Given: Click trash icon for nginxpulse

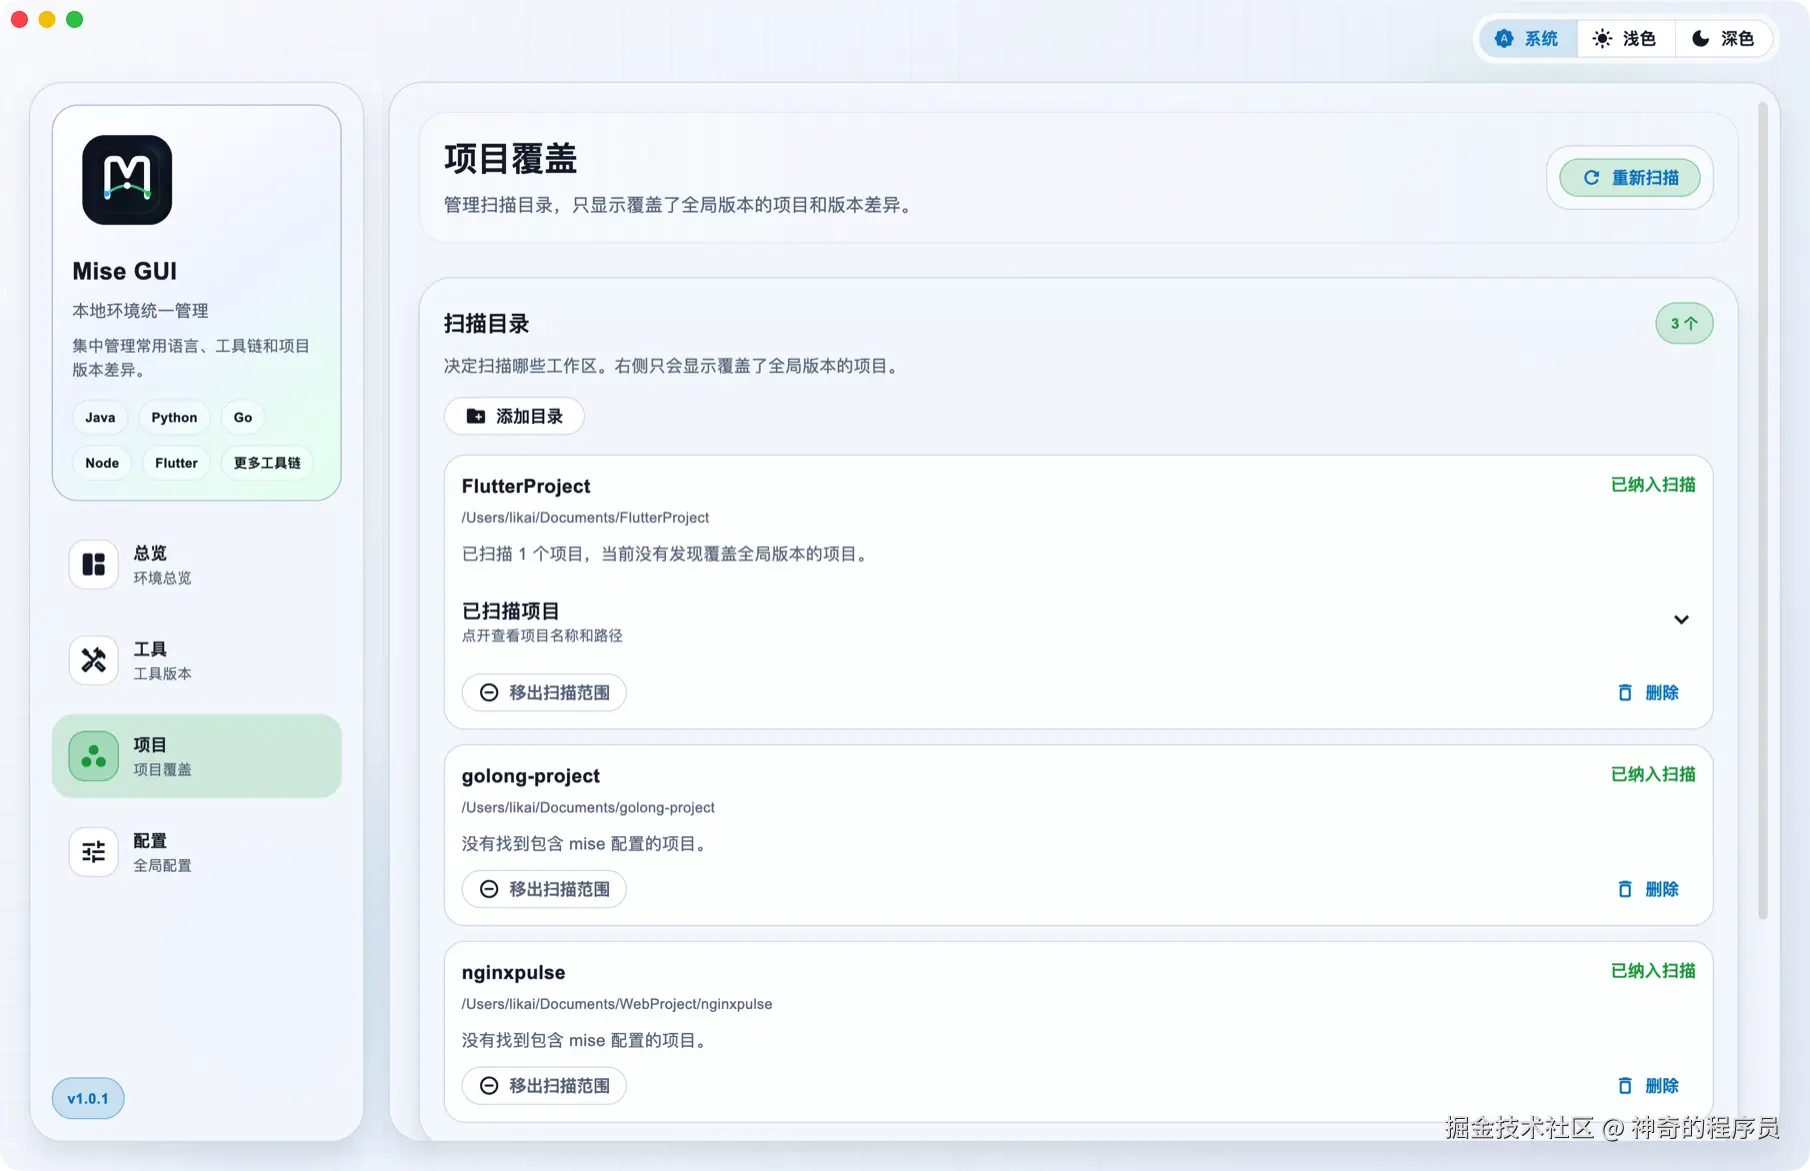Looking at the screenshot, I should pyautogui.click(x=1625, y=1086).
